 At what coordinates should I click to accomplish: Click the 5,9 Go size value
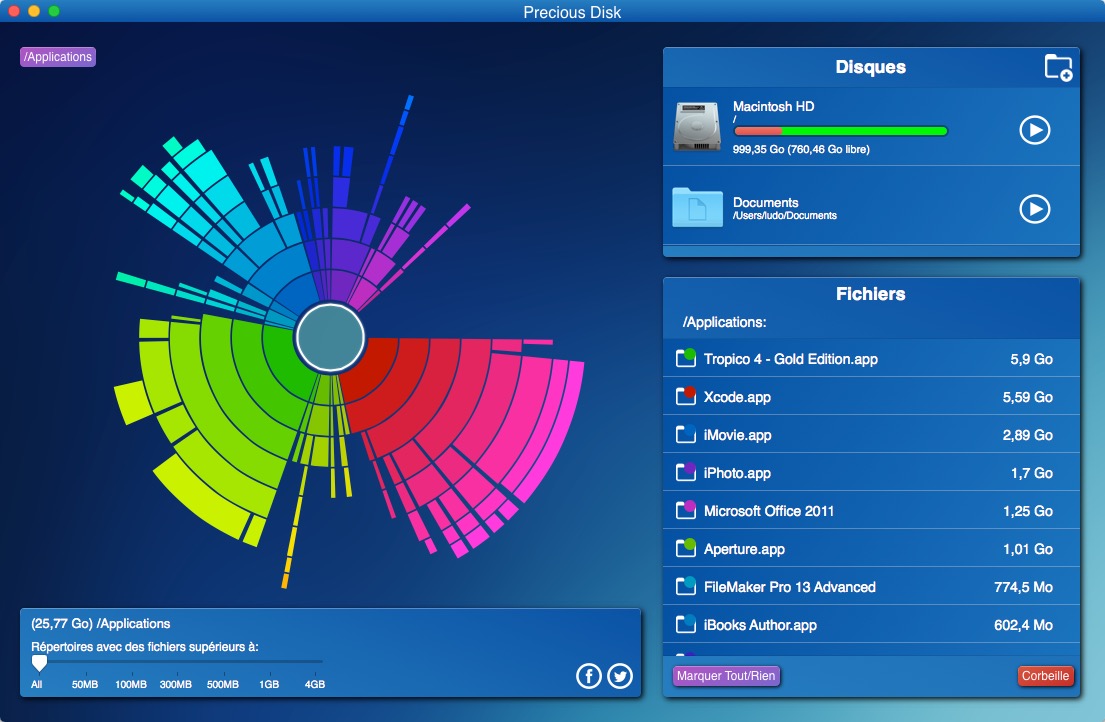coord(1032,359)
